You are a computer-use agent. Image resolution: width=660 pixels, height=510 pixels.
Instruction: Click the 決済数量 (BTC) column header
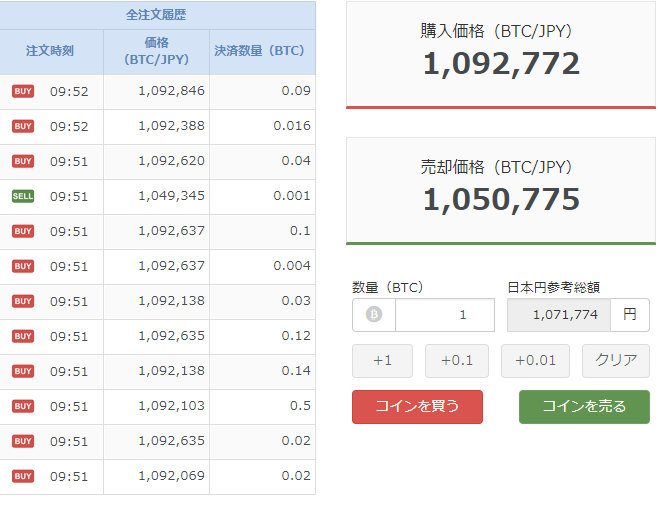[260, 51]
